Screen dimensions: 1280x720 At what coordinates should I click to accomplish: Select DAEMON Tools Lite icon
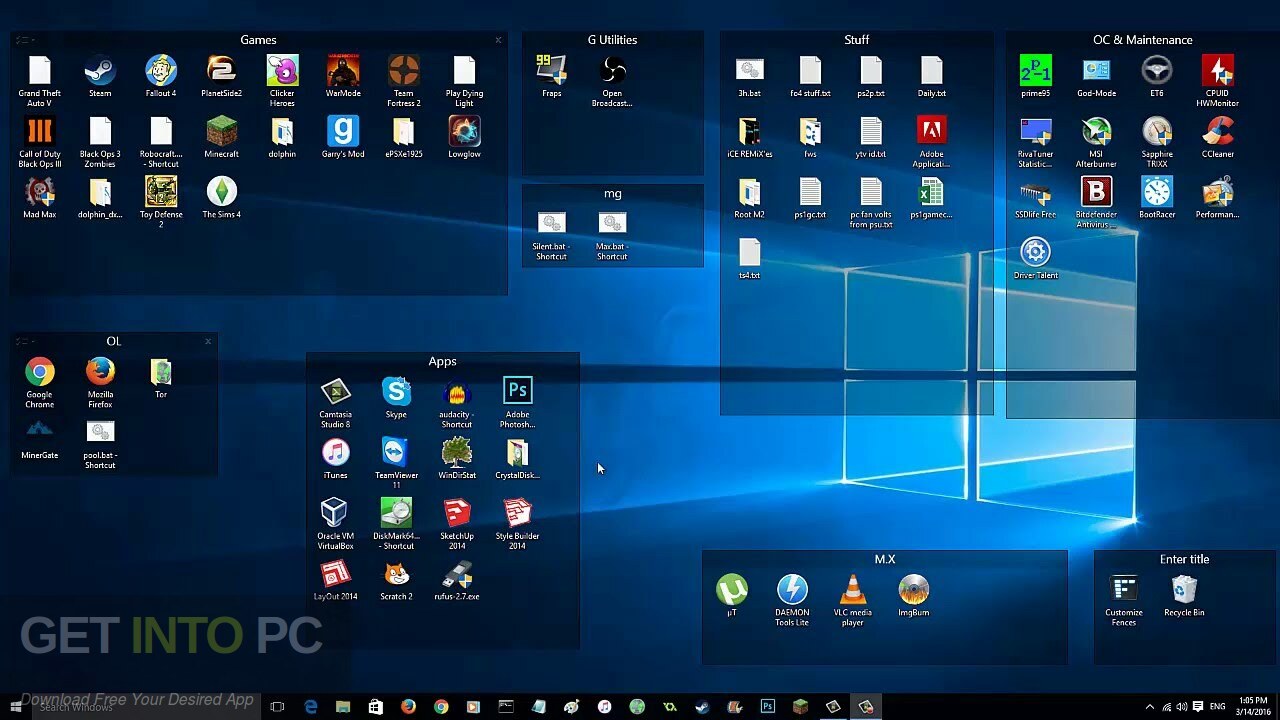(792, 601)
